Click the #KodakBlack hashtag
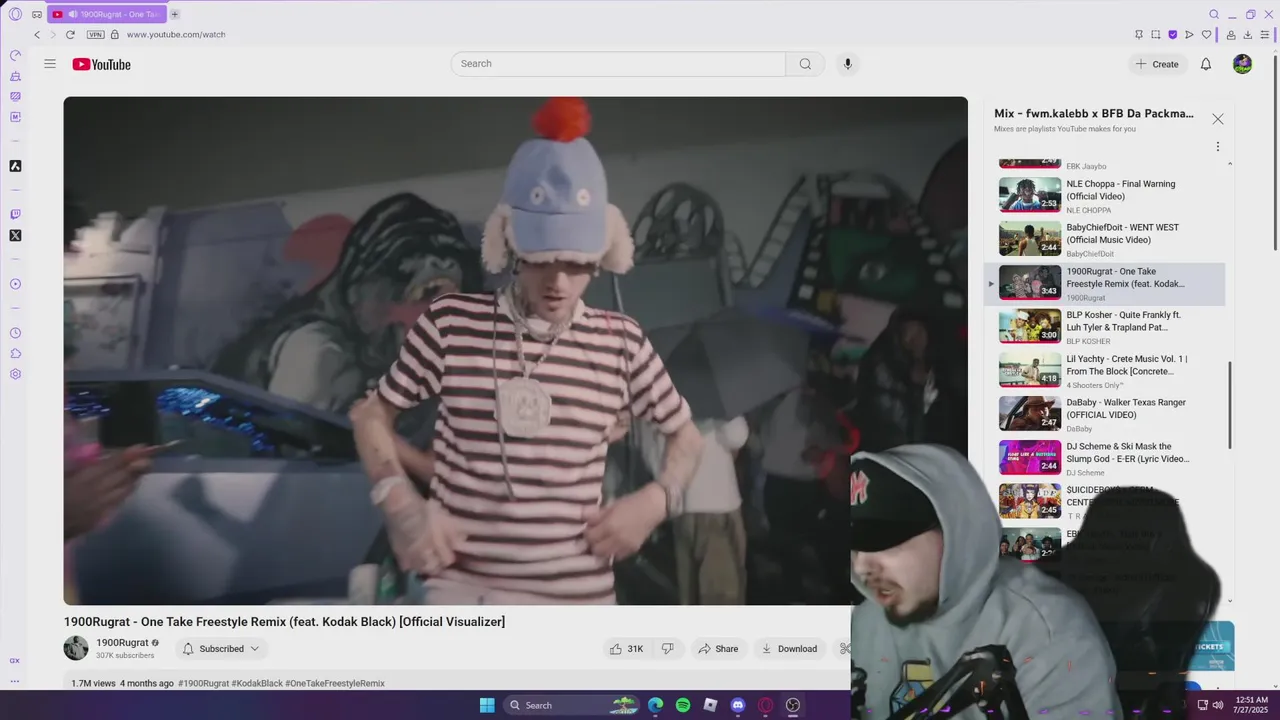 click(x=257, y=683)
